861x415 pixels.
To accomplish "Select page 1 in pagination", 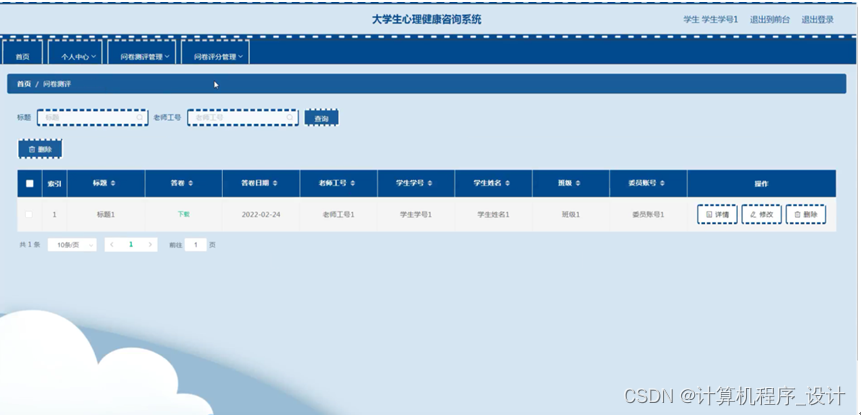I will coord(131,245).
